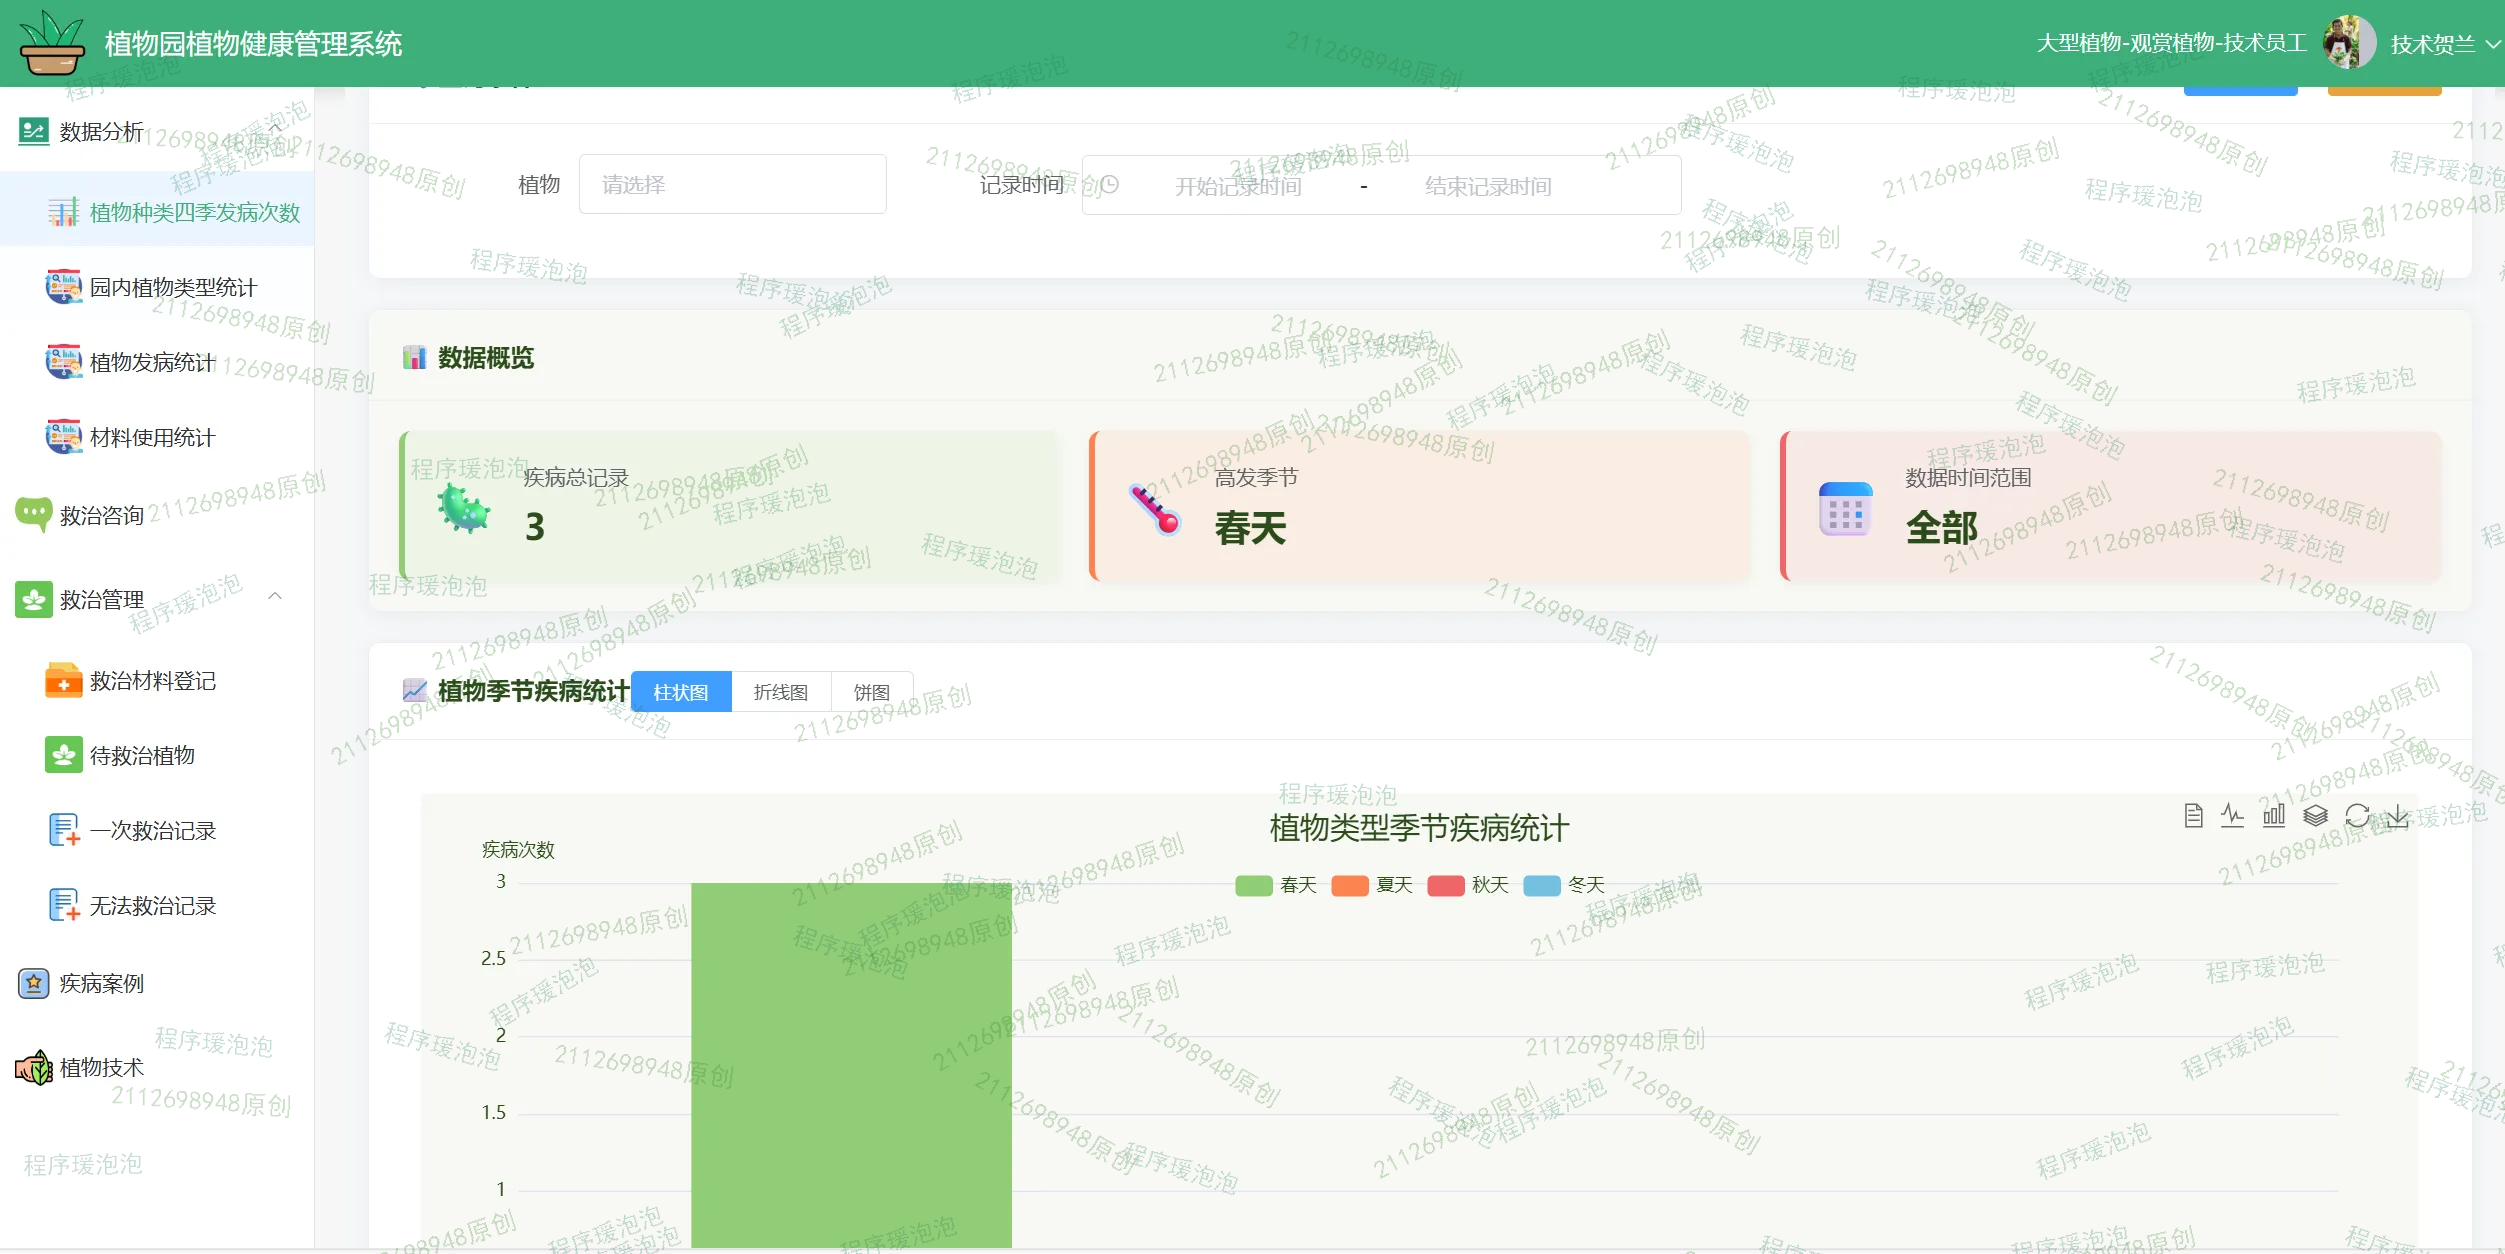Click the 开始记录时间 date field

1238,186
